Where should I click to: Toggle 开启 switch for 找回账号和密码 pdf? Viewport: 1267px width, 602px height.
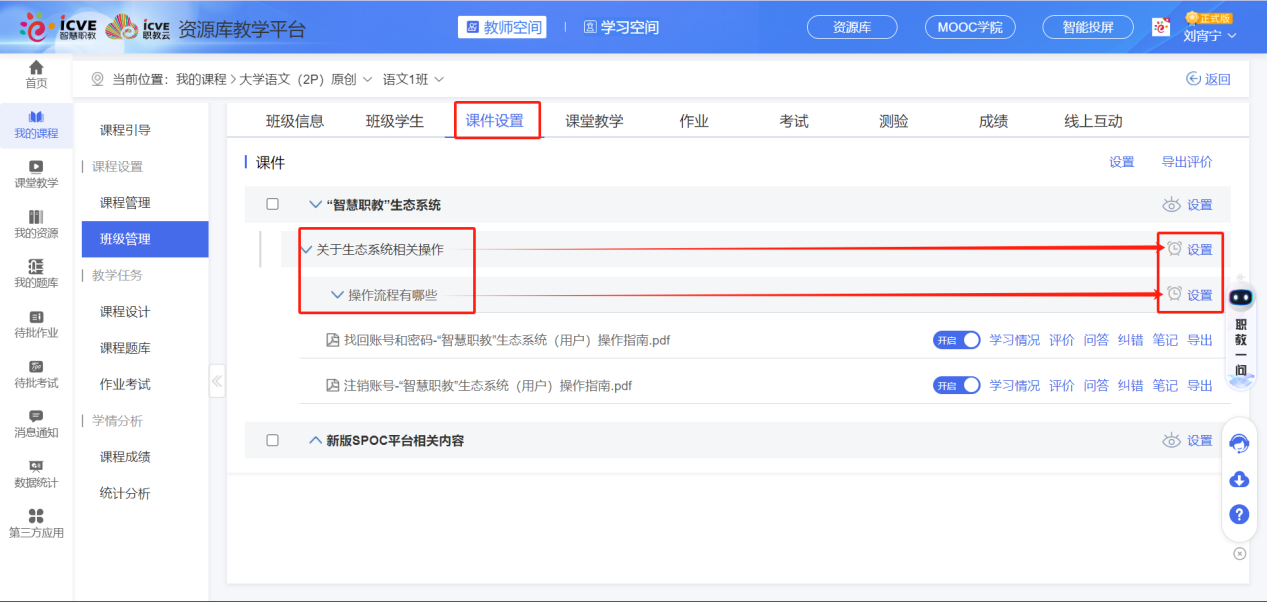click(956, 340)
